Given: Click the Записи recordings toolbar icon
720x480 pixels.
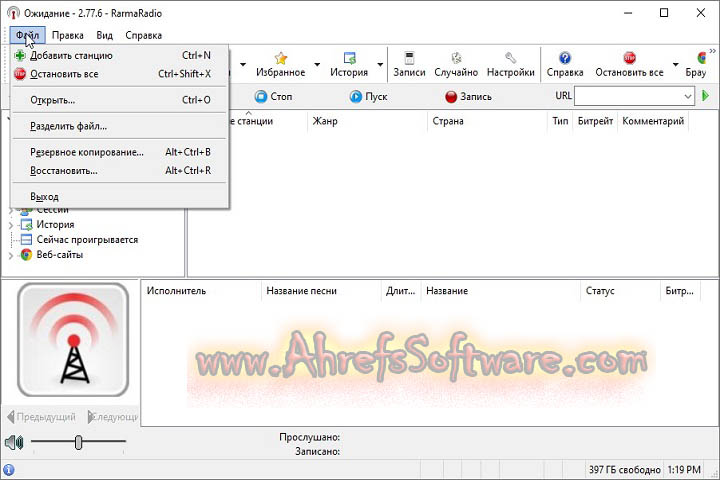Looking at the screenshot, I should (x=409, y=58).
